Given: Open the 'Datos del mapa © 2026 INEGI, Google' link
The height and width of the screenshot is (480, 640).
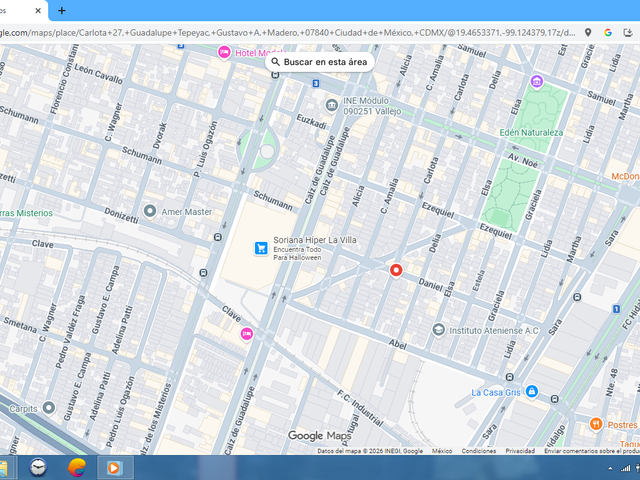Looking at the screenshot, I should pyautogui.click(x=370, y=451).
